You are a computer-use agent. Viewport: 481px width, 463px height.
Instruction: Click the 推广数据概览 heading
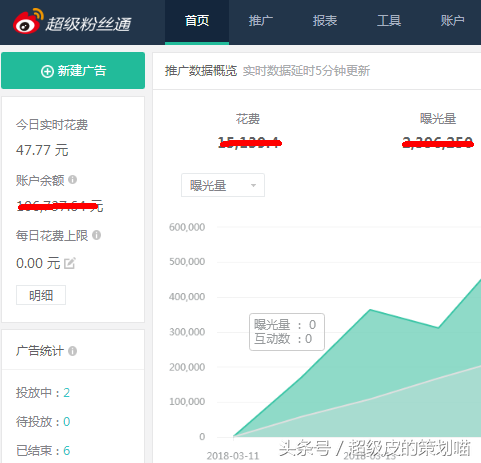[201, 71]
